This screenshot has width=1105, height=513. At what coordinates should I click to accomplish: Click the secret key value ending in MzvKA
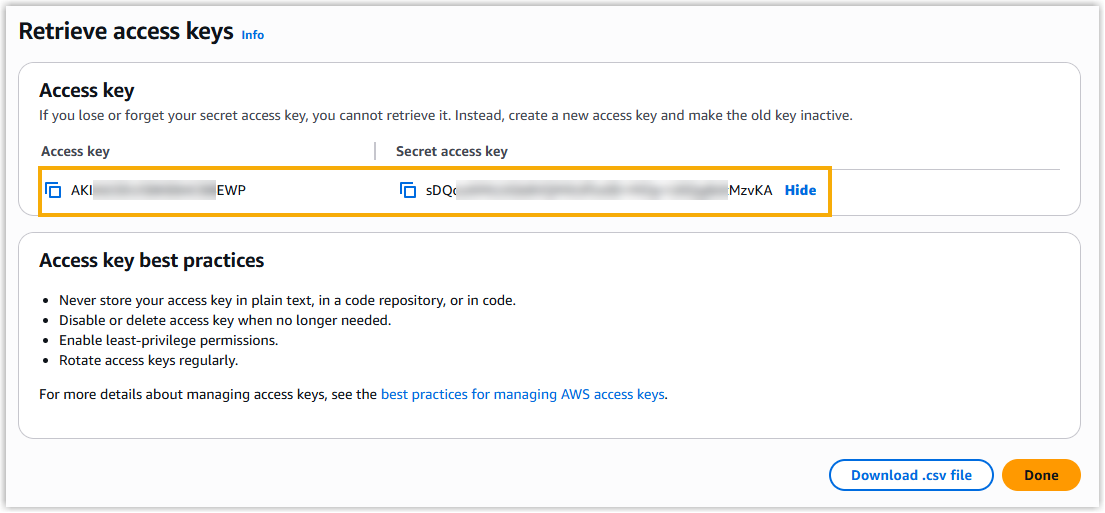click(x=599, y=190)
